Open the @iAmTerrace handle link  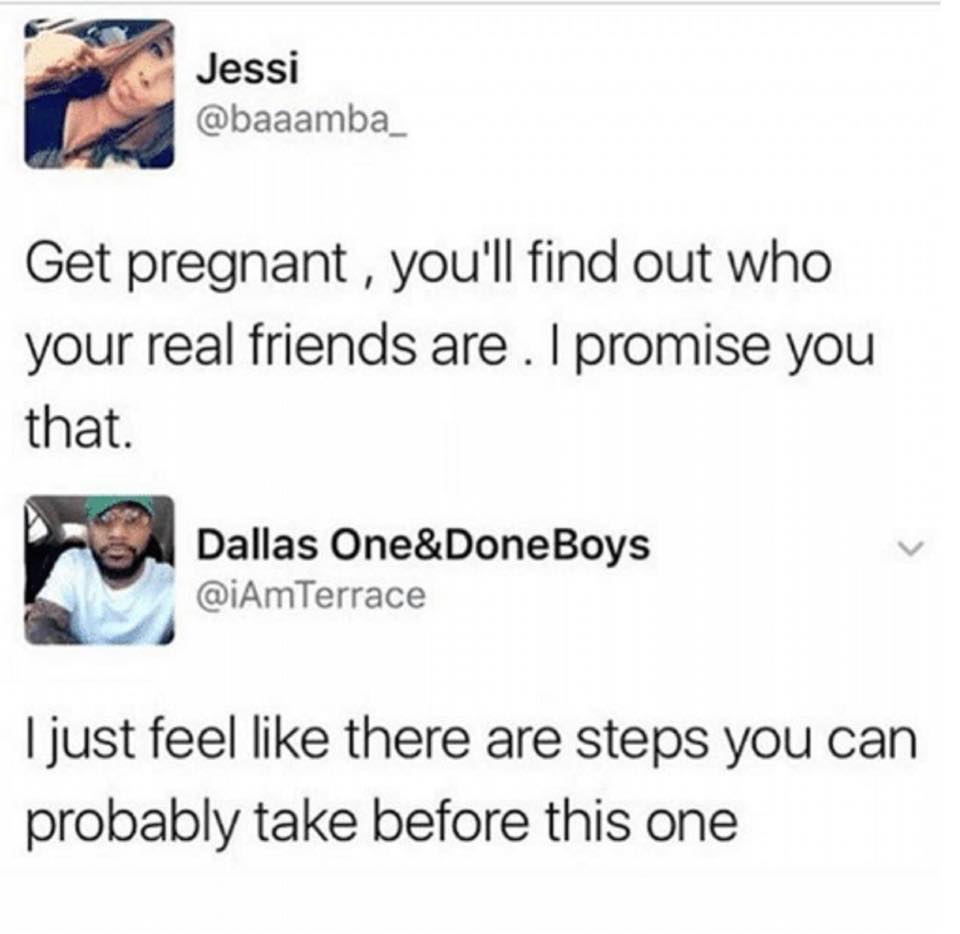(x=310, y=594)
